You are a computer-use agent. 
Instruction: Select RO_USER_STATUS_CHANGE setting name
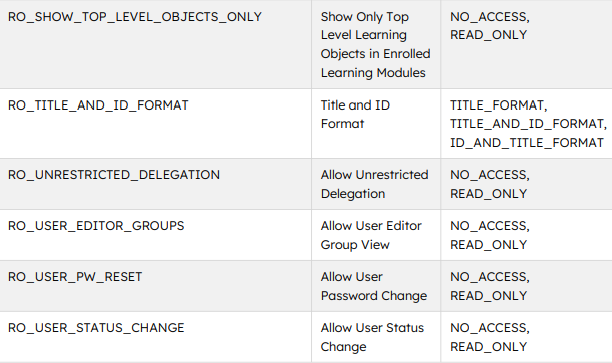pos(96,328)
